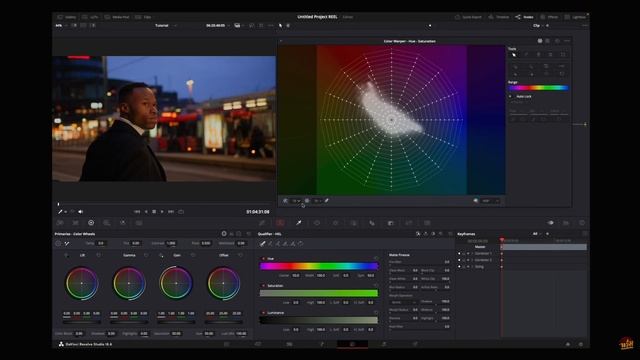Screen dimensions: 640x360
Task: Click the pencil icon below the warper grid
Action: click(x=327, y=201)
